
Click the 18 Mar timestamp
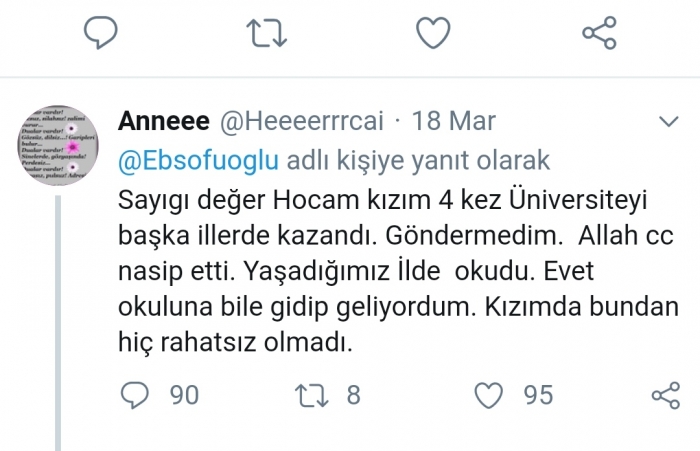coord(452,122)
